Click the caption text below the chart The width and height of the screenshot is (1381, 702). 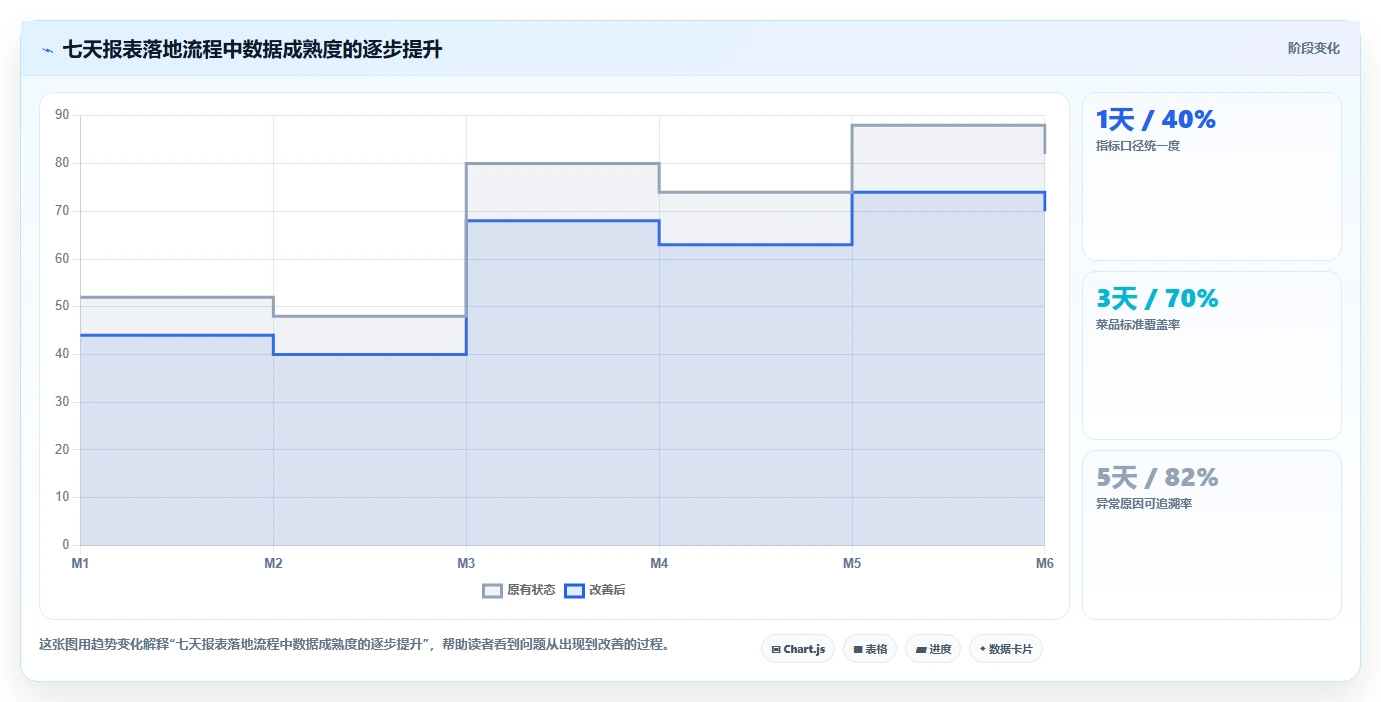[354, 644]
